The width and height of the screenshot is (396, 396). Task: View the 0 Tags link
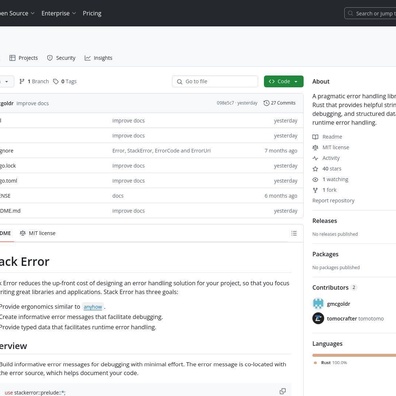coord(65,81)
